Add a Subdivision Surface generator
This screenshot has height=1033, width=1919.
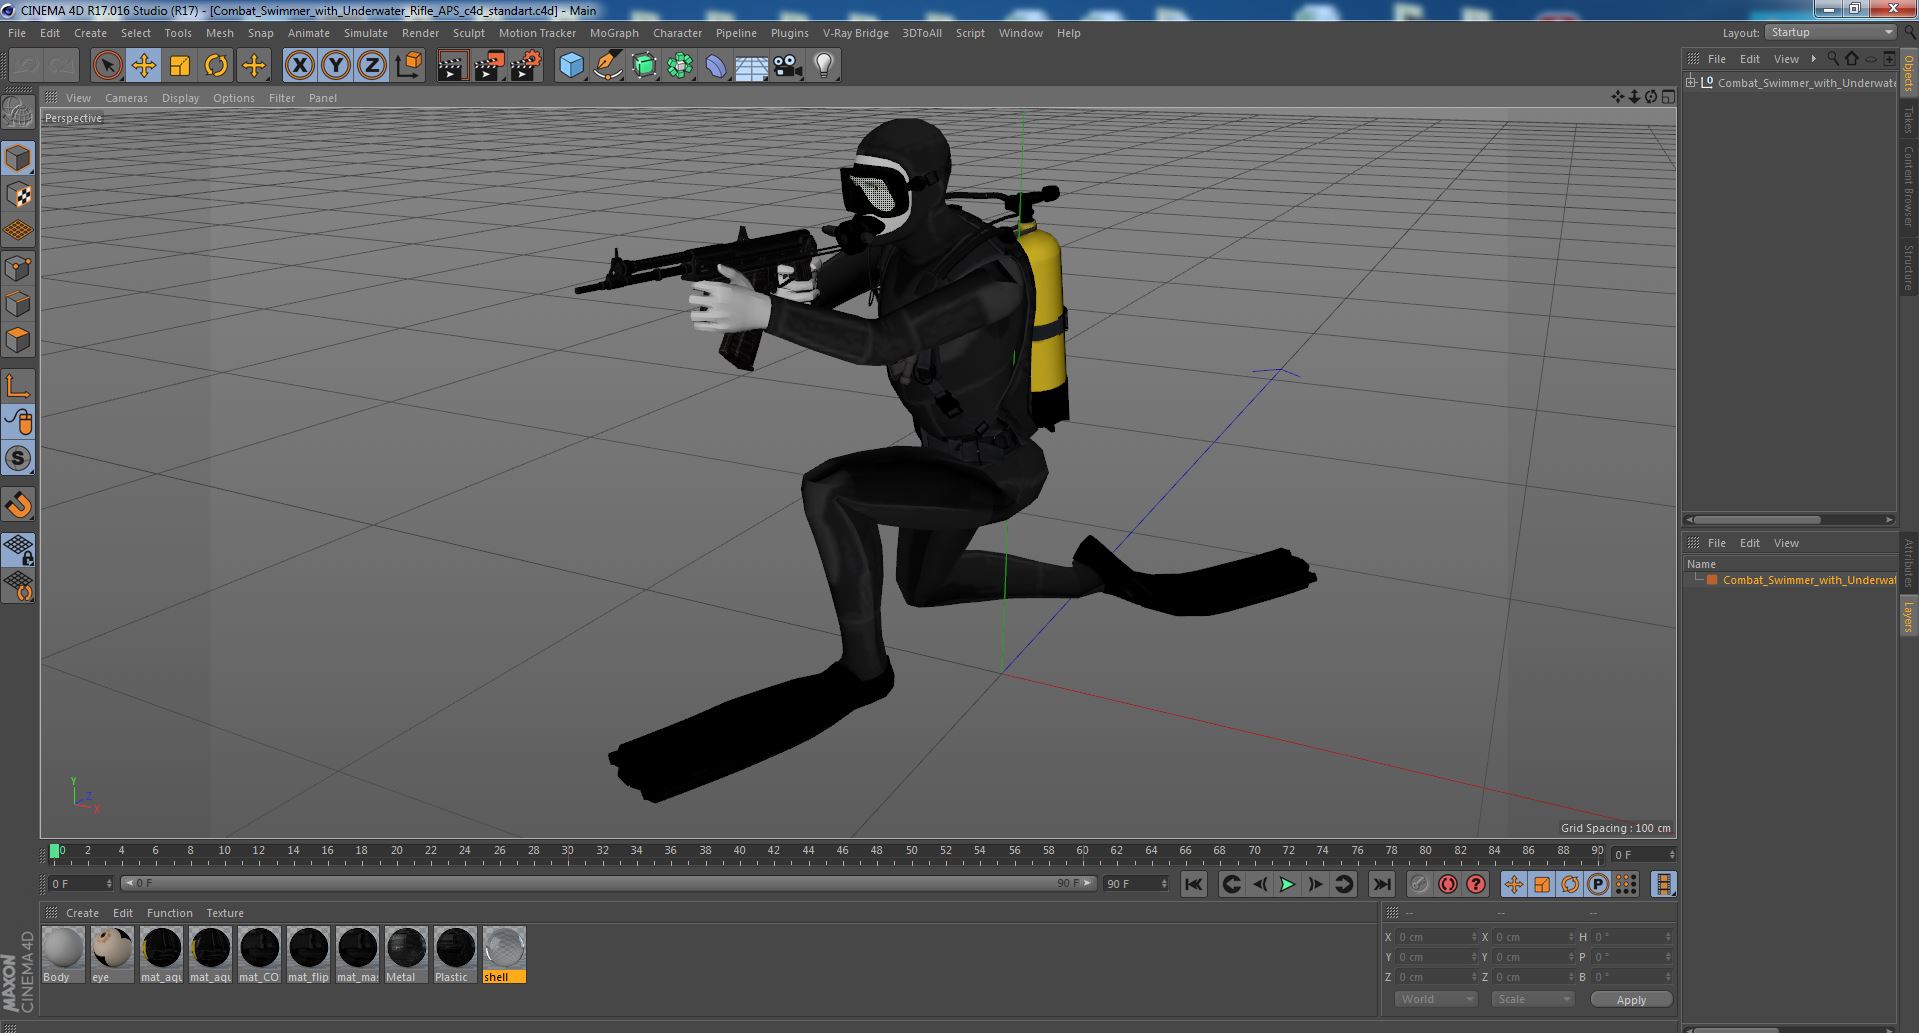click(x=644, y=66)
